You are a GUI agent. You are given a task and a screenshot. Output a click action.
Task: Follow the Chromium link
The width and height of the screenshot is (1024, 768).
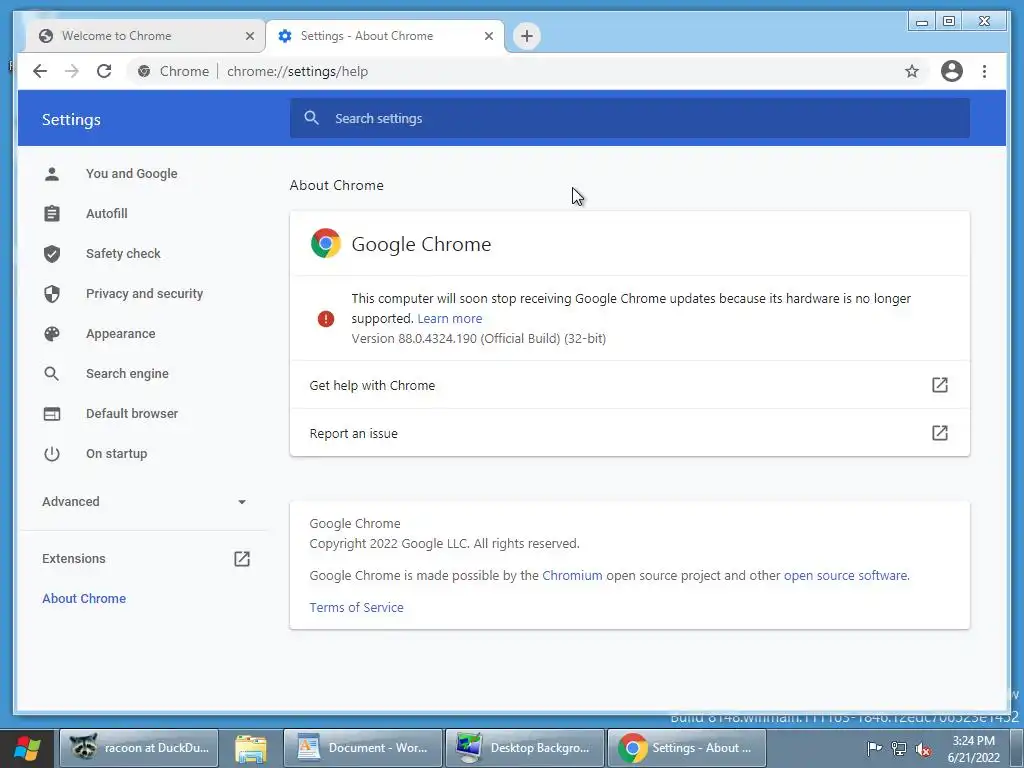(572, 575)
